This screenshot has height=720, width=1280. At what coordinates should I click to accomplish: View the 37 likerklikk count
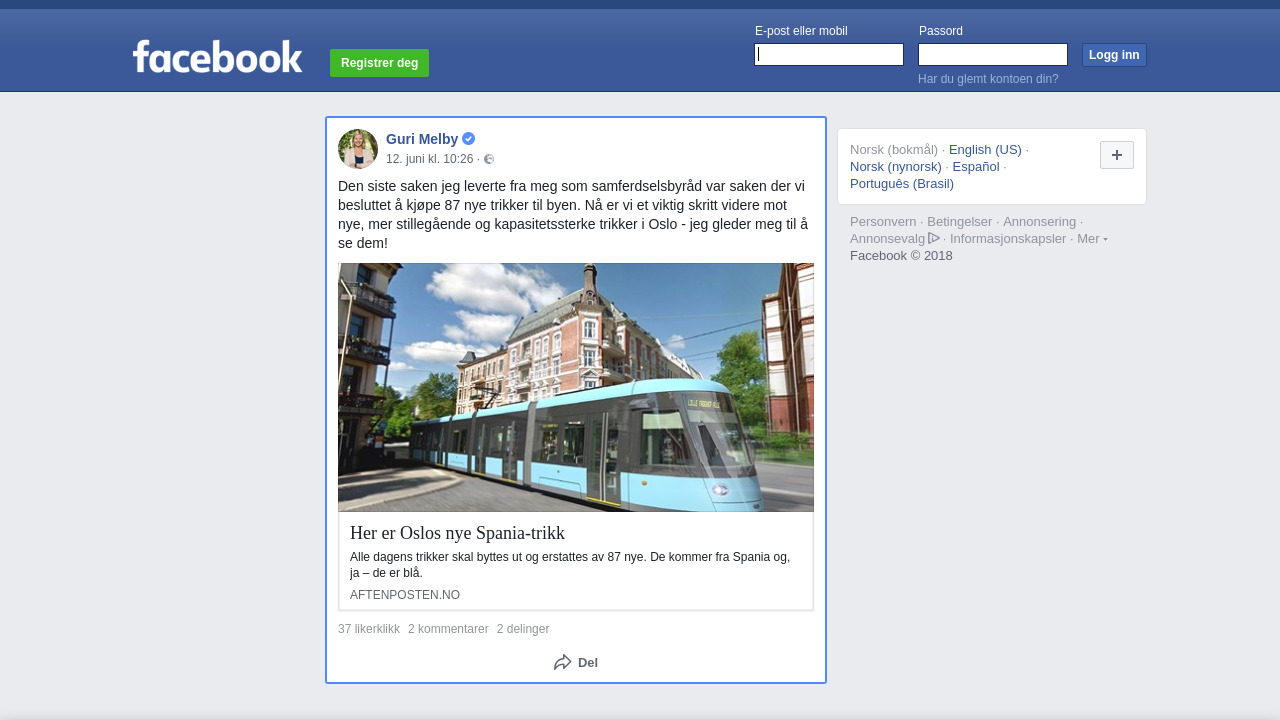pos(369,629)
